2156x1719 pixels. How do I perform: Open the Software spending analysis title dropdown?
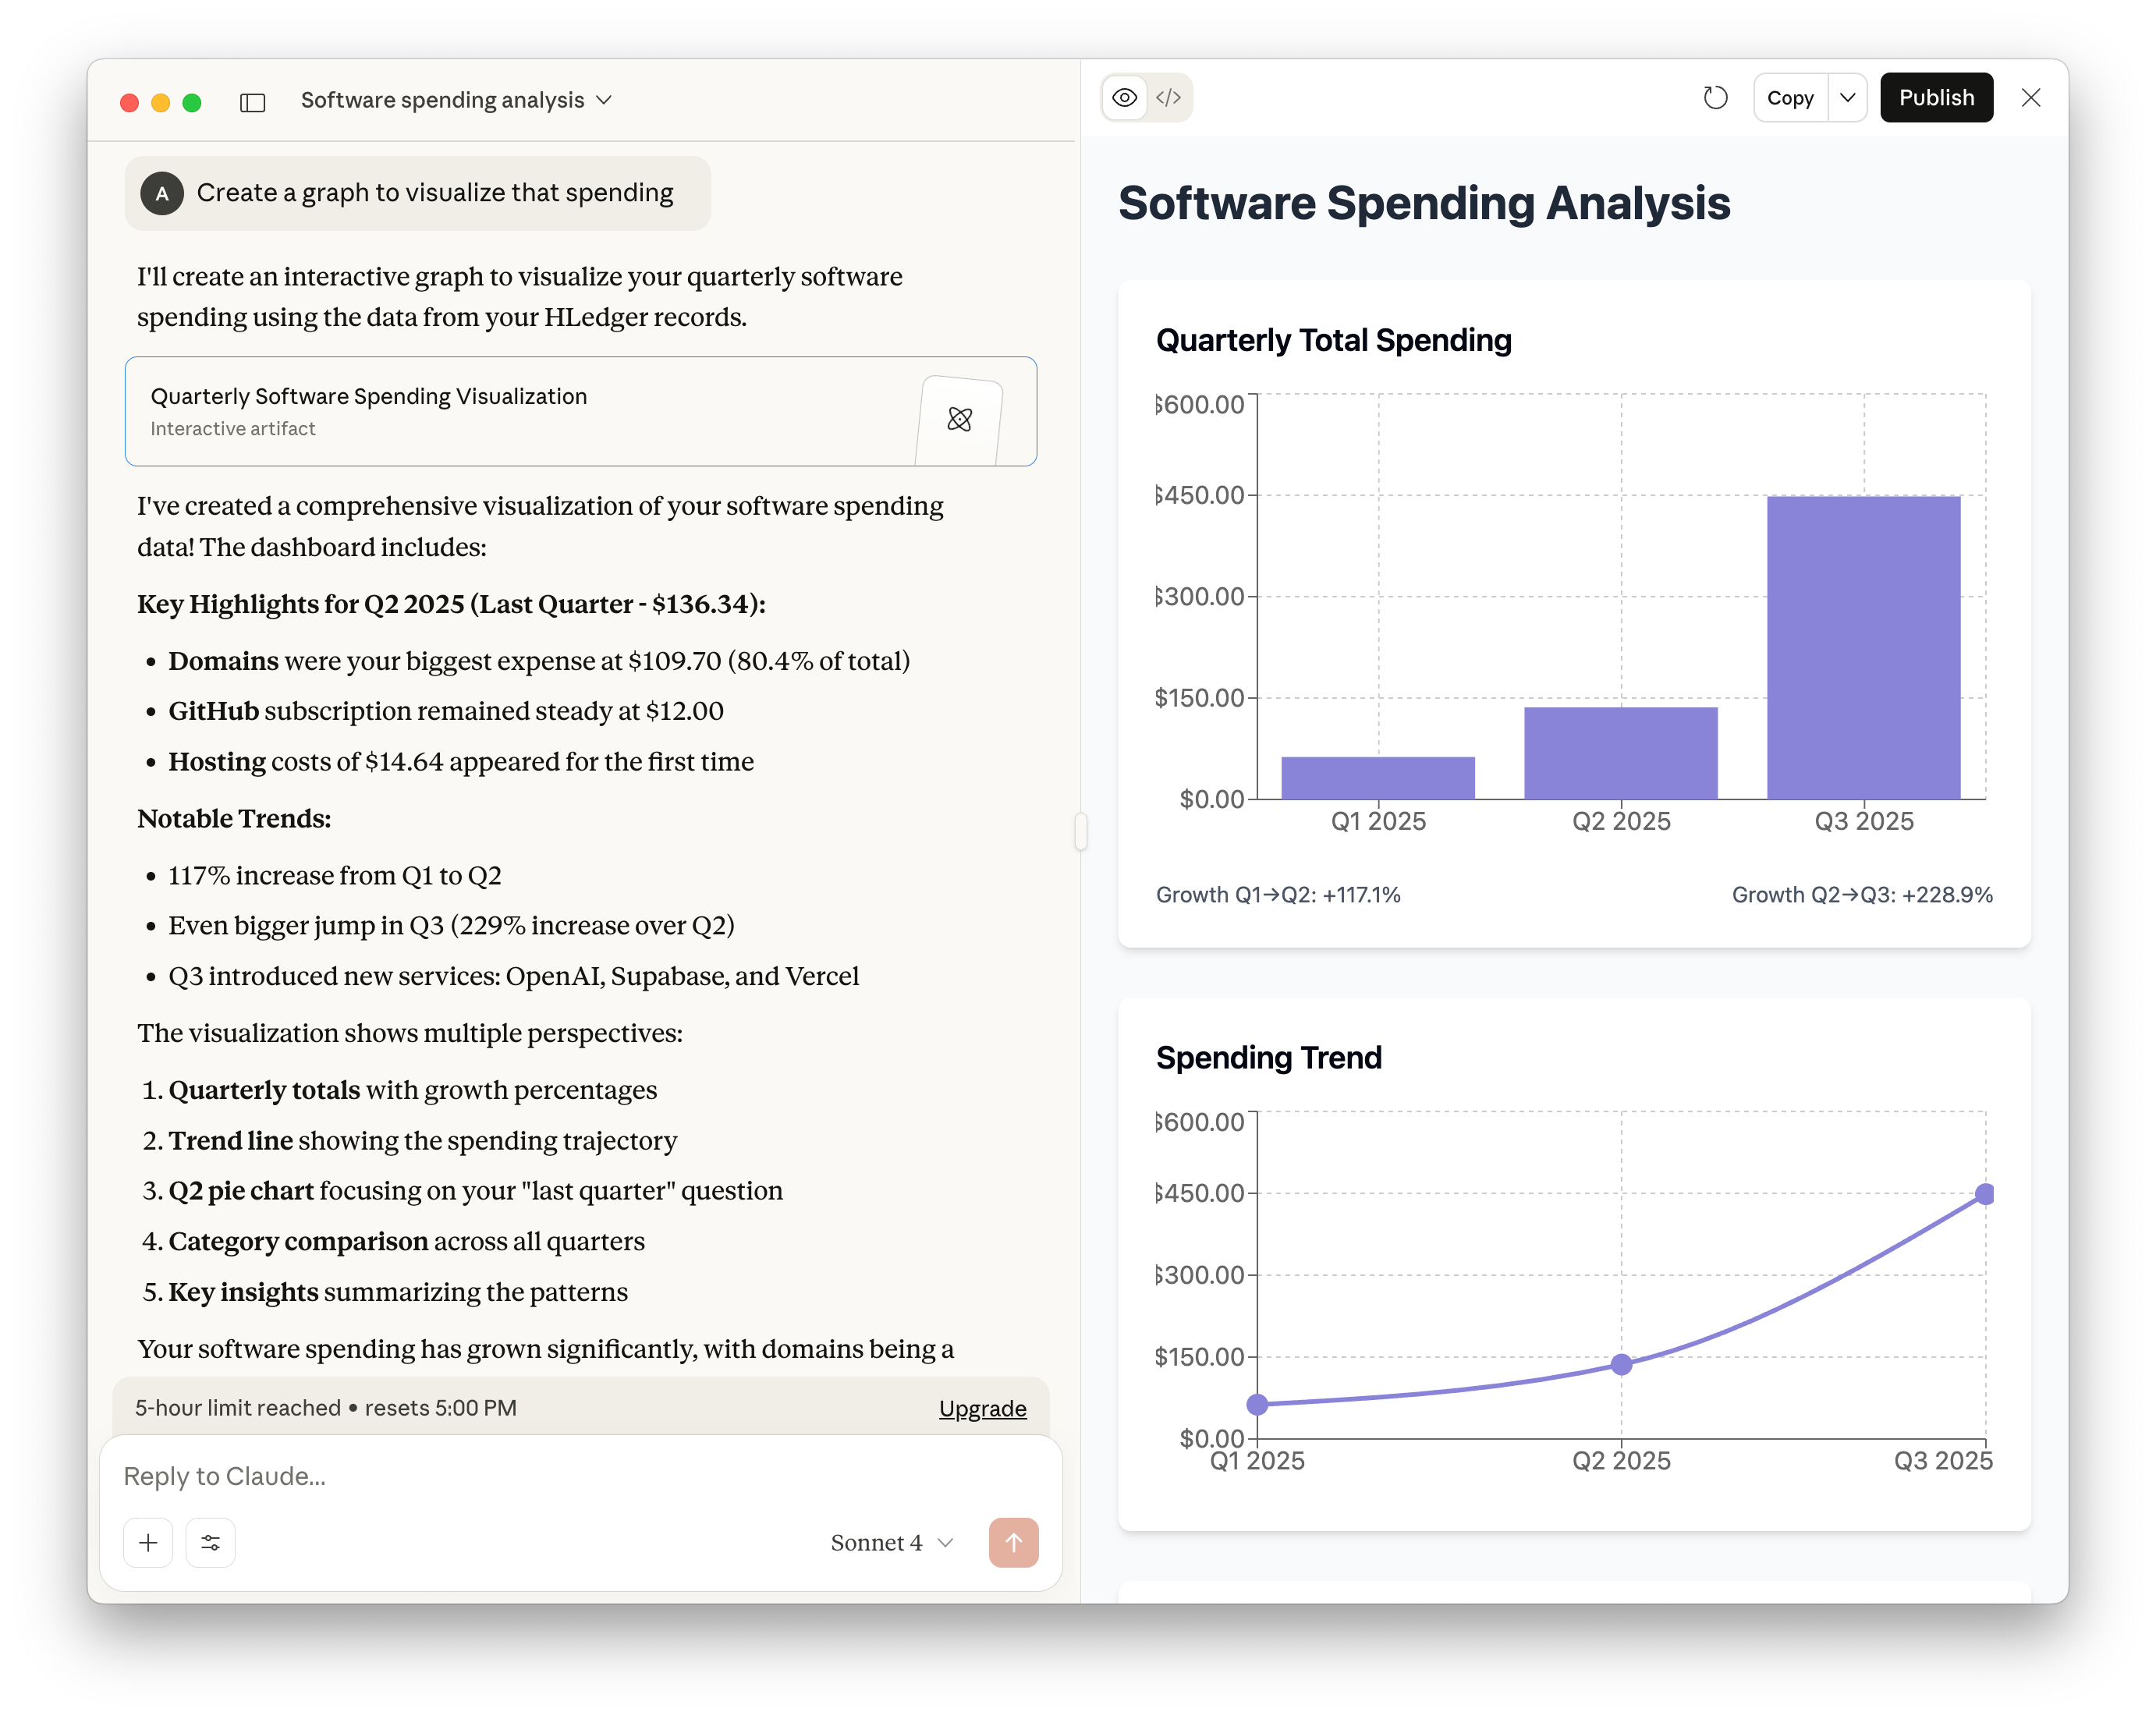[456, 101]
